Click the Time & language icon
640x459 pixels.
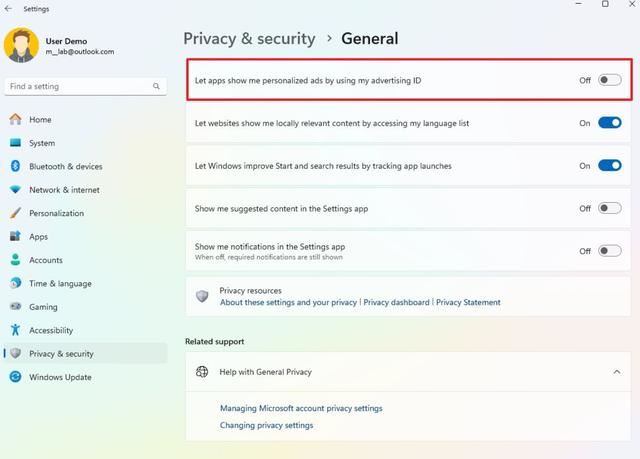pyautogui.click(x=15, y=284)
